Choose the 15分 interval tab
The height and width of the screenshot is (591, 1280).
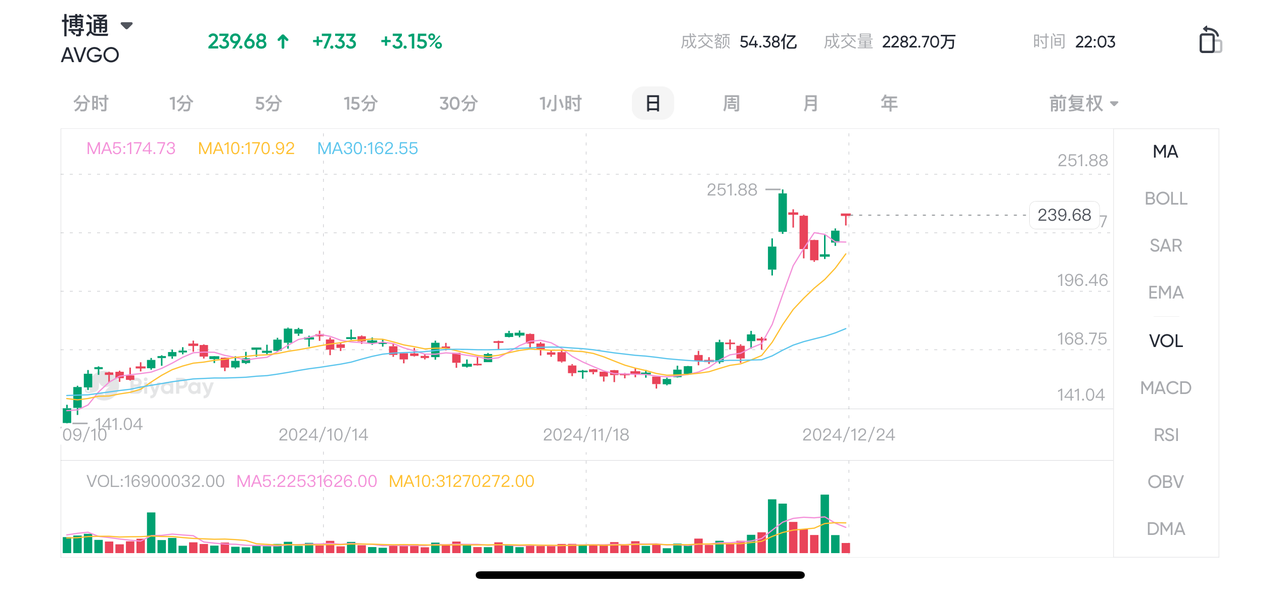[361, 103]
